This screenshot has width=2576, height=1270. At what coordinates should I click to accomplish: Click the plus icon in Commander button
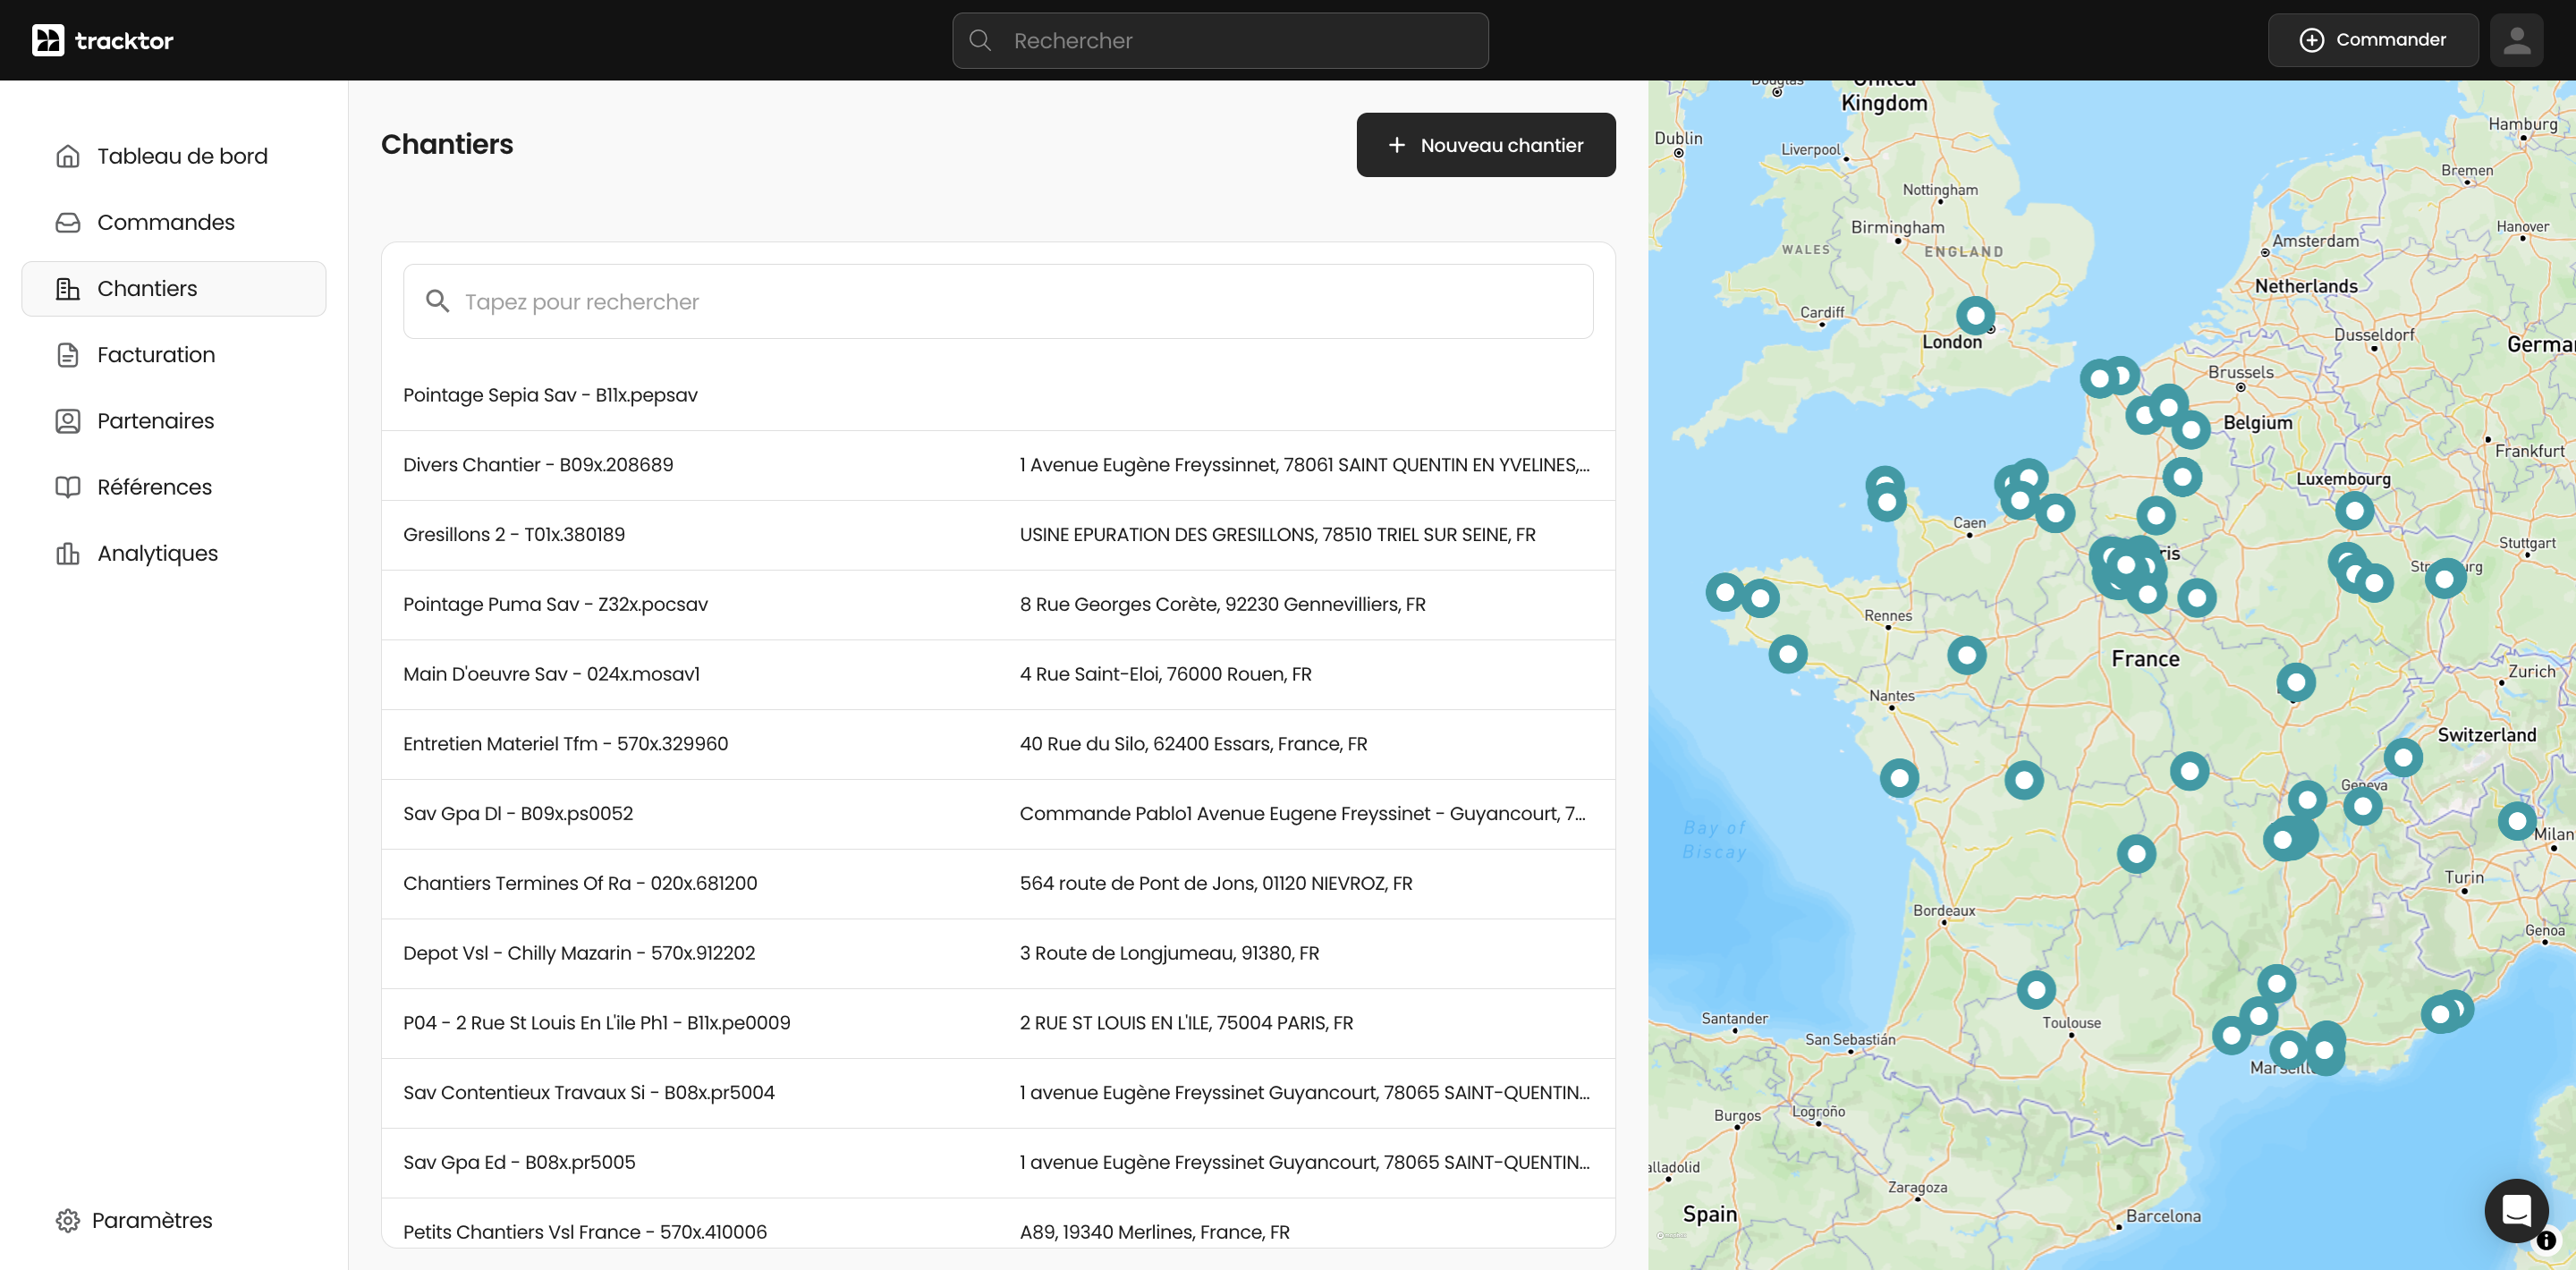pyautogui.click(x=2312, y=40)
